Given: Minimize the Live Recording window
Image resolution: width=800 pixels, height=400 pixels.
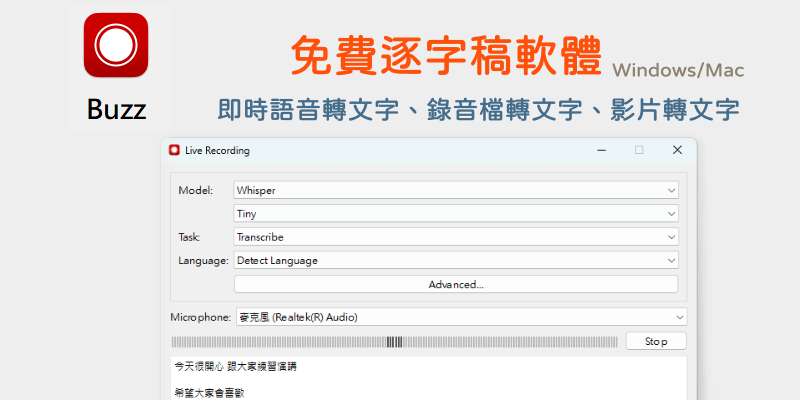Looking at the screenshot, I should 602,150.
